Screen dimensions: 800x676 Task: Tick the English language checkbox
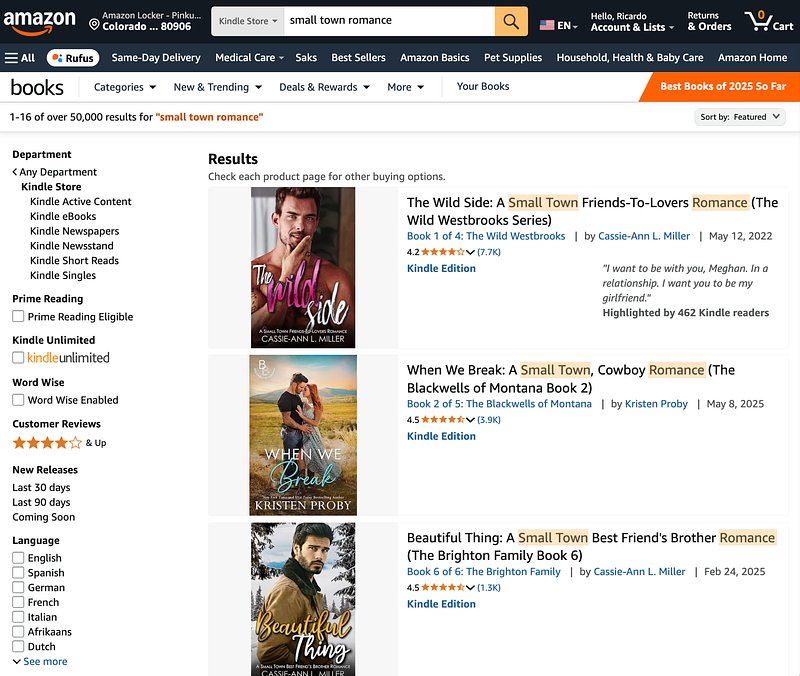(18, 558)
